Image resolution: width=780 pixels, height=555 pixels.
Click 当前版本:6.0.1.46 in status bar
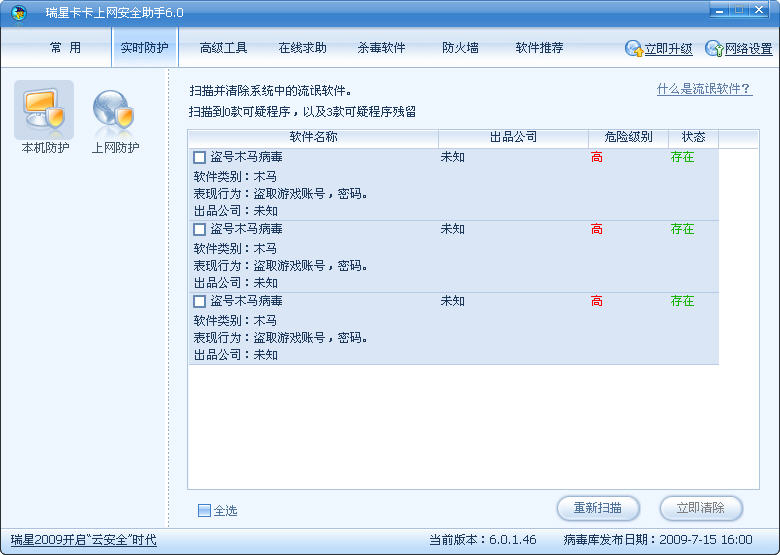[x=483, y=540]
